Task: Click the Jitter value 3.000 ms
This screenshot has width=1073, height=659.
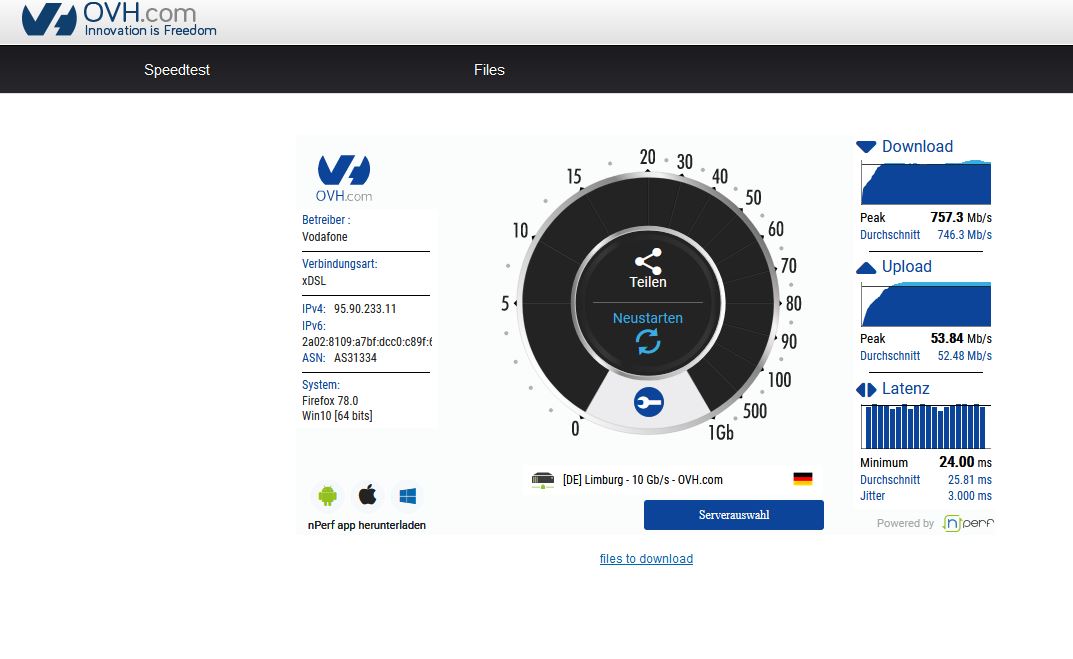Action: point(970,495)
